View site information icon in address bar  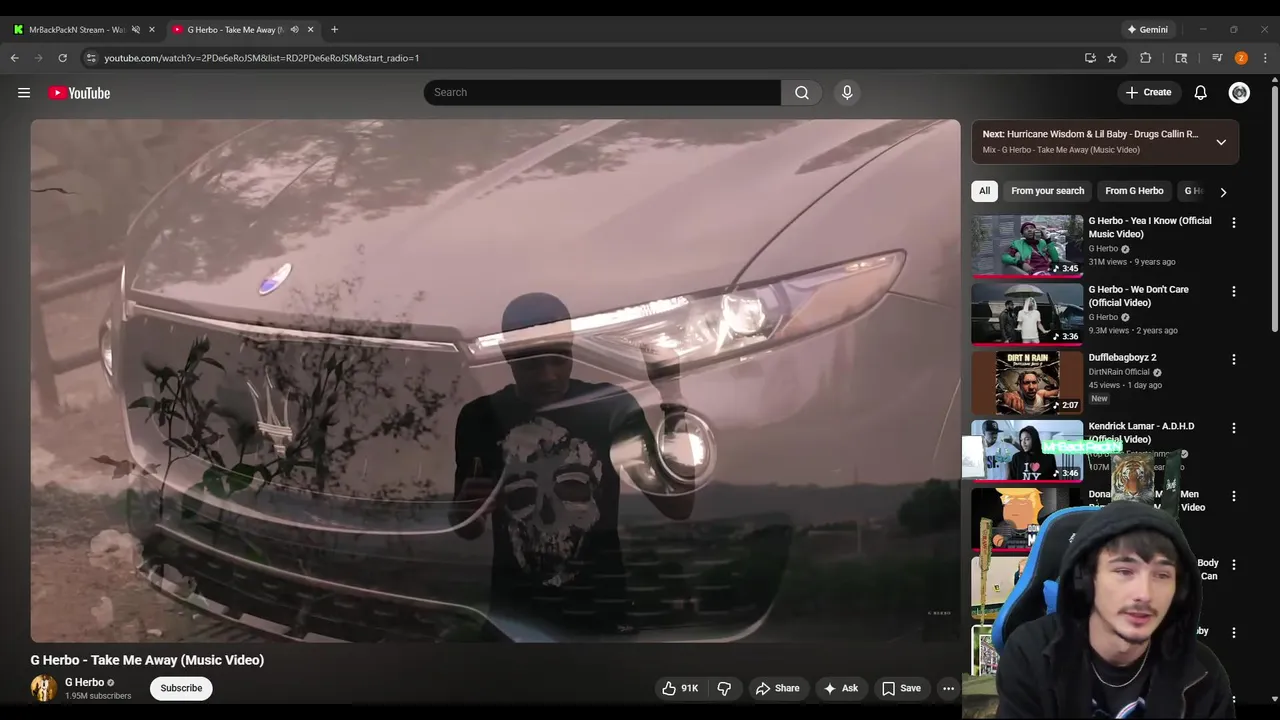click(91, 58)
